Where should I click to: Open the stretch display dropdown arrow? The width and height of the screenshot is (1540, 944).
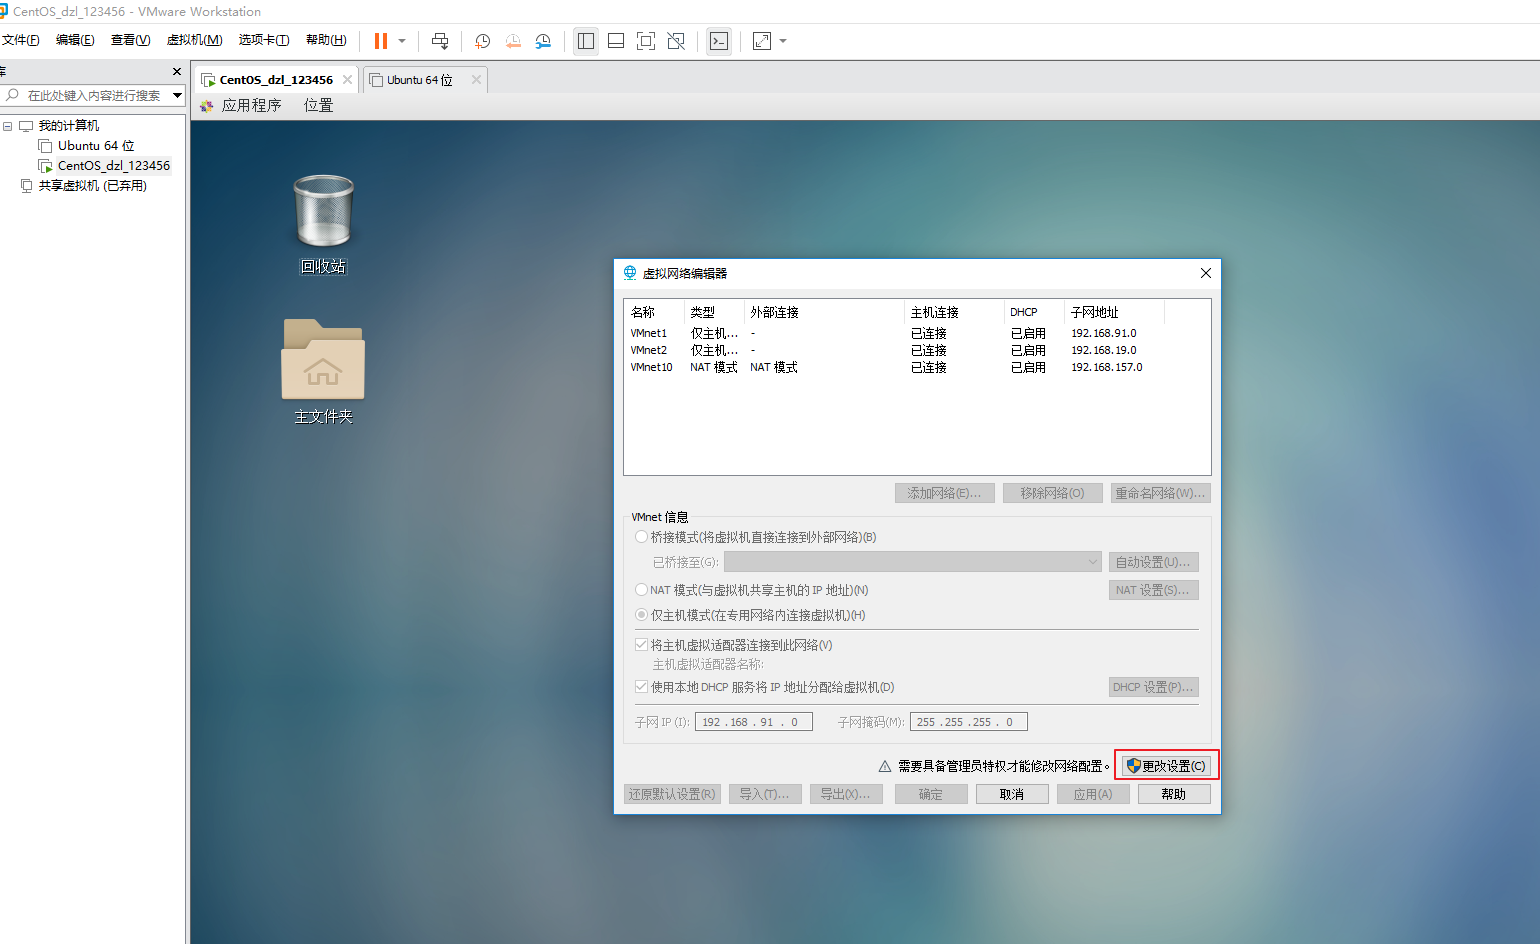783,41
